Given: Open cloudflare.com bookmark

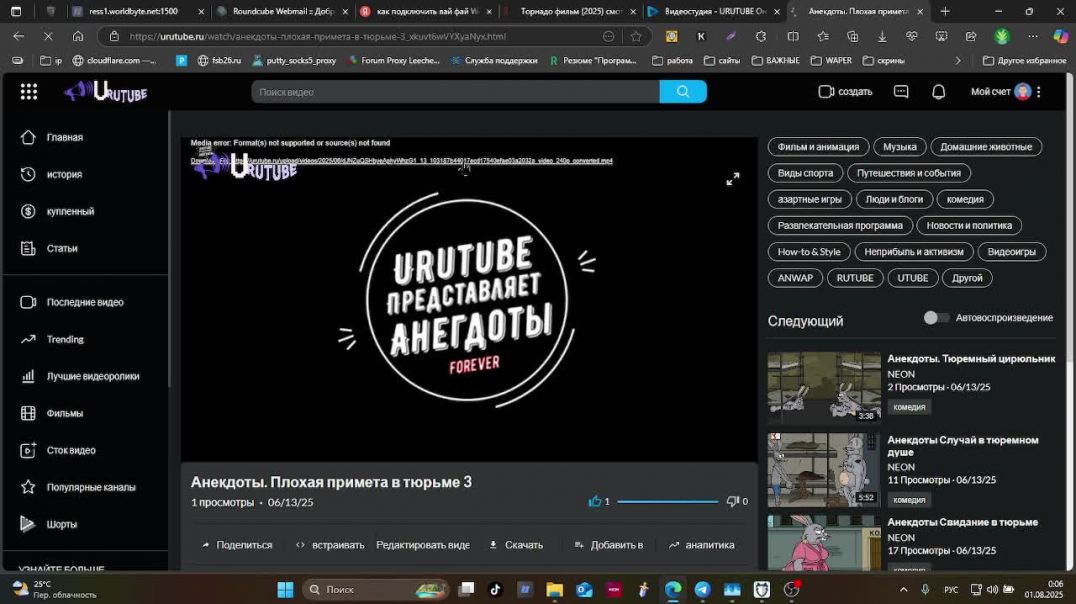Looking at the screenshot, I should click(x=115, y=60).
